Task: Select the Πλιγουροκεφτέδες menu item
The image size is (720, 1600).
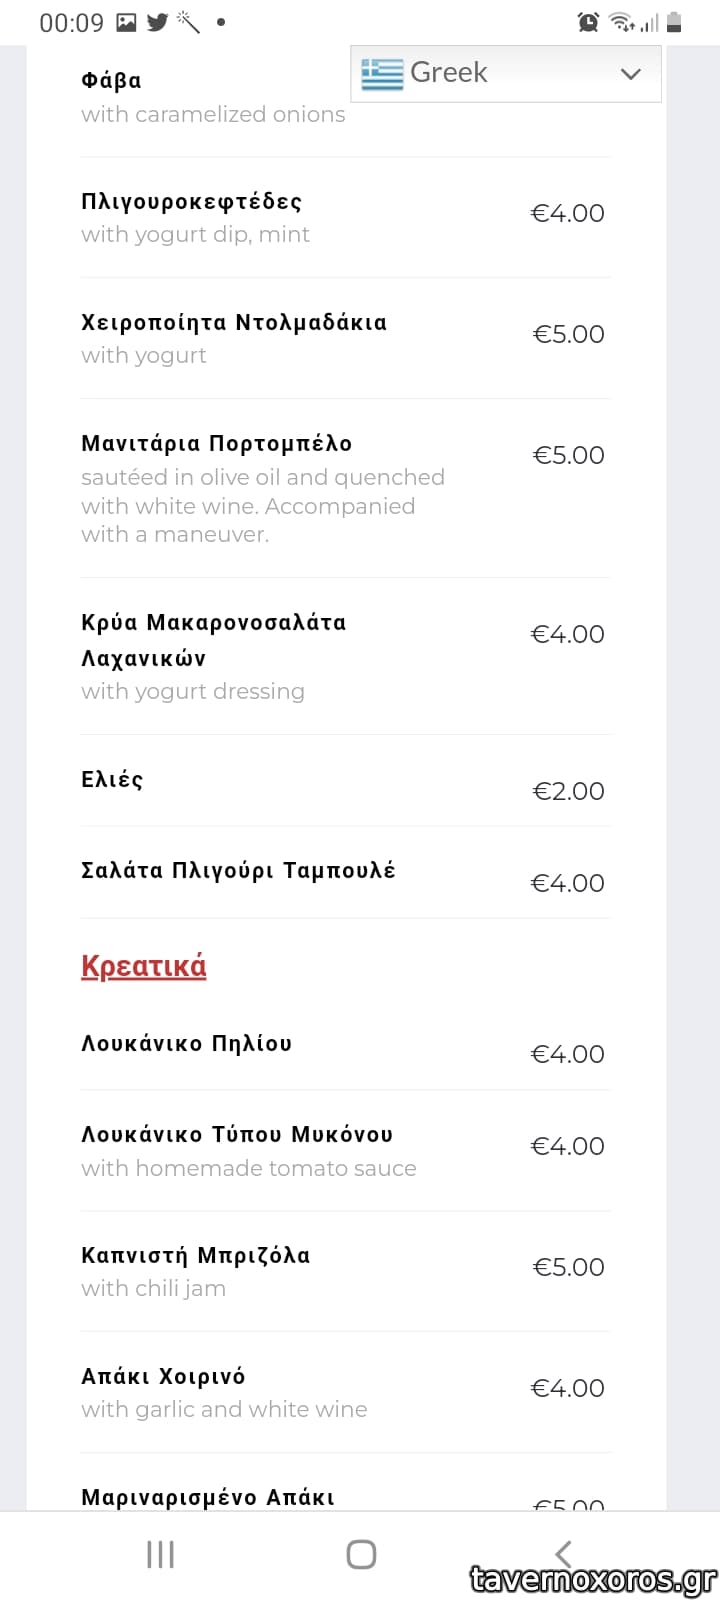Action: pos(191,202)
